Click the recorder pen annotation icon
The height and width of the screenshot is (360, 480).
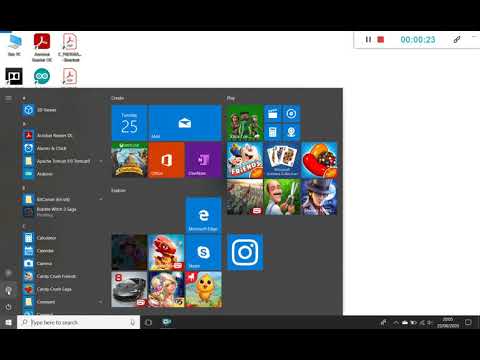457,40
